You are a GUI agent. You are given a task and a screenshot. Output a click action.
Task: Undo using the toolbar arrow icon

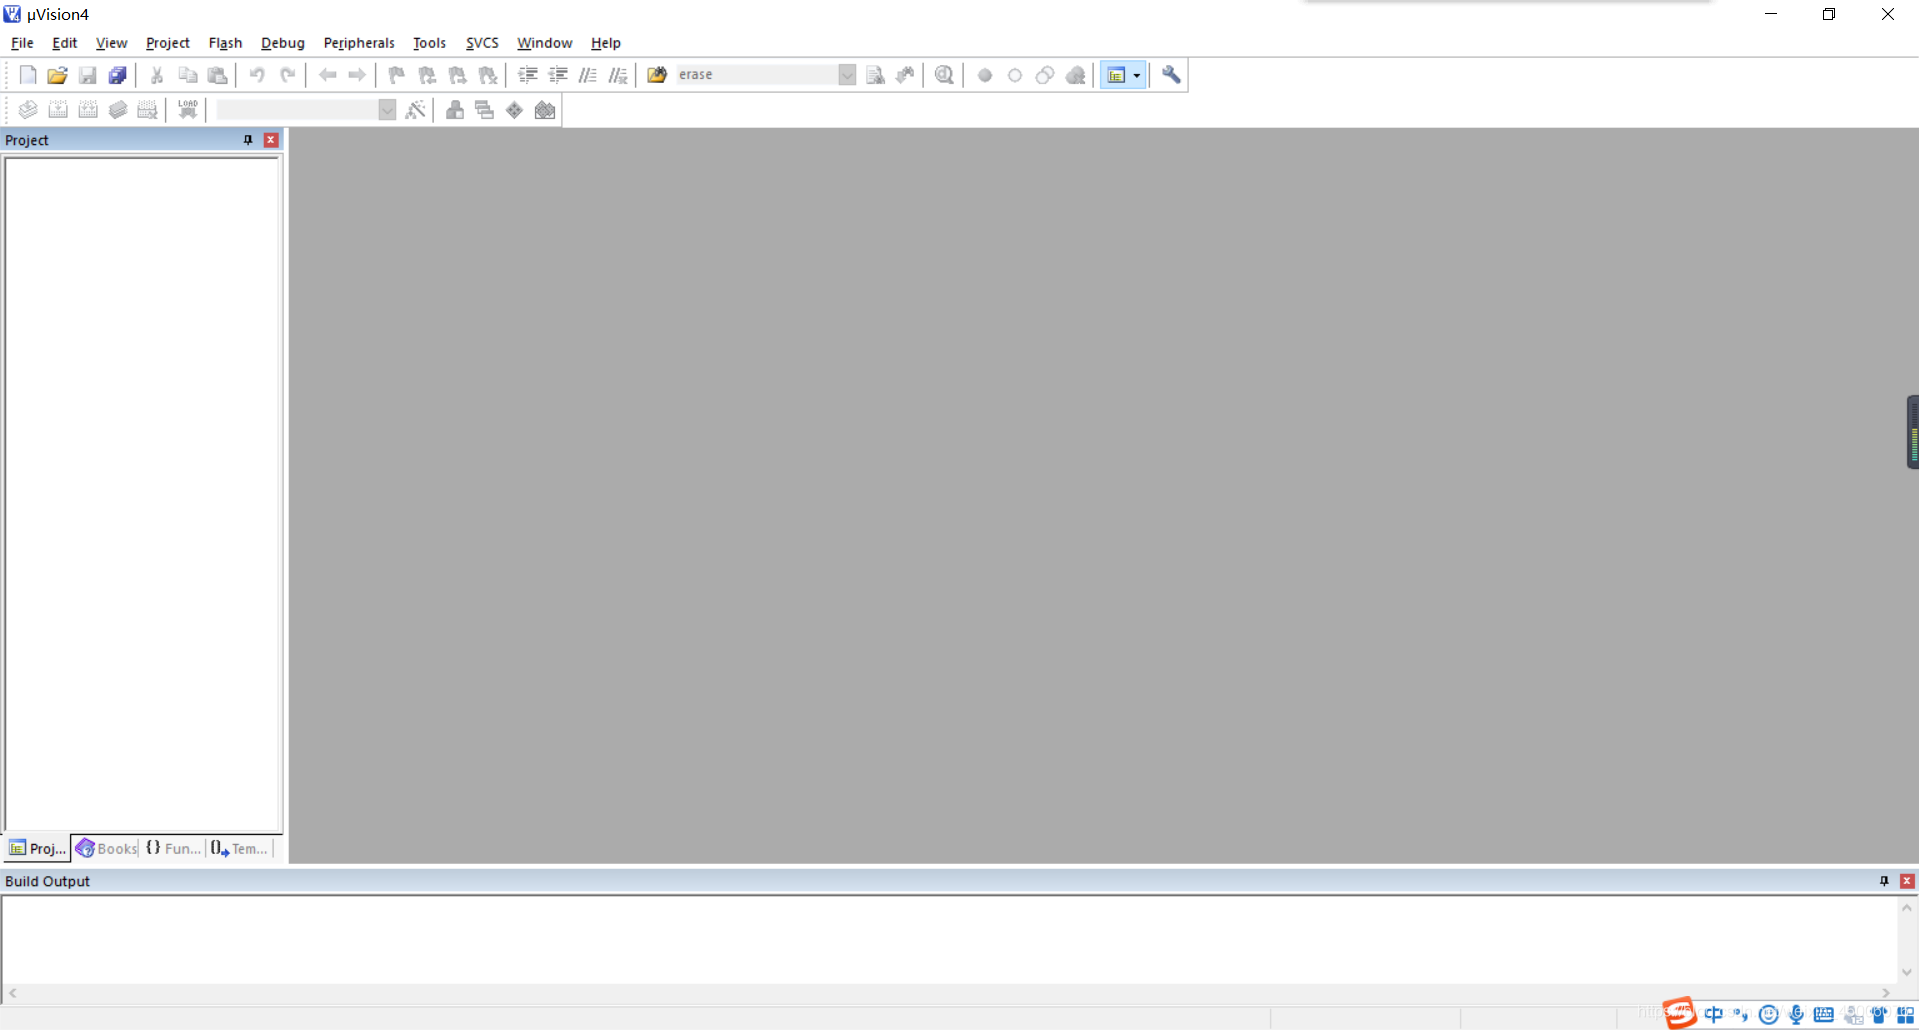257,75
